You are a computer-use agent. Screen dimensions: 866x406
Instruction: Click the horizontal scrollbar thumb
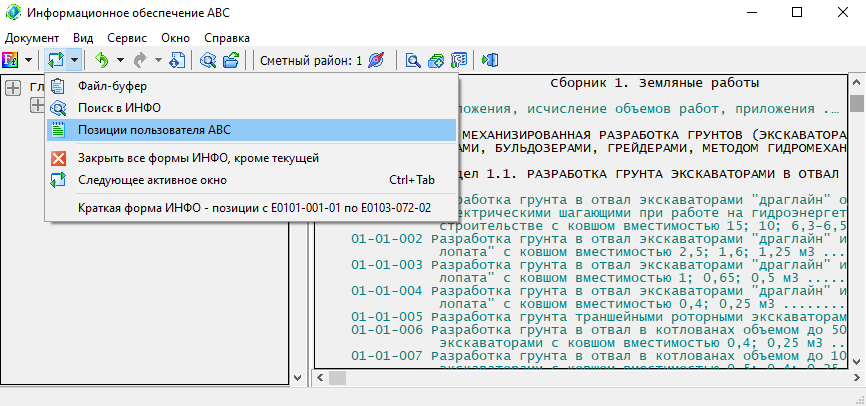tap(337, 378)
